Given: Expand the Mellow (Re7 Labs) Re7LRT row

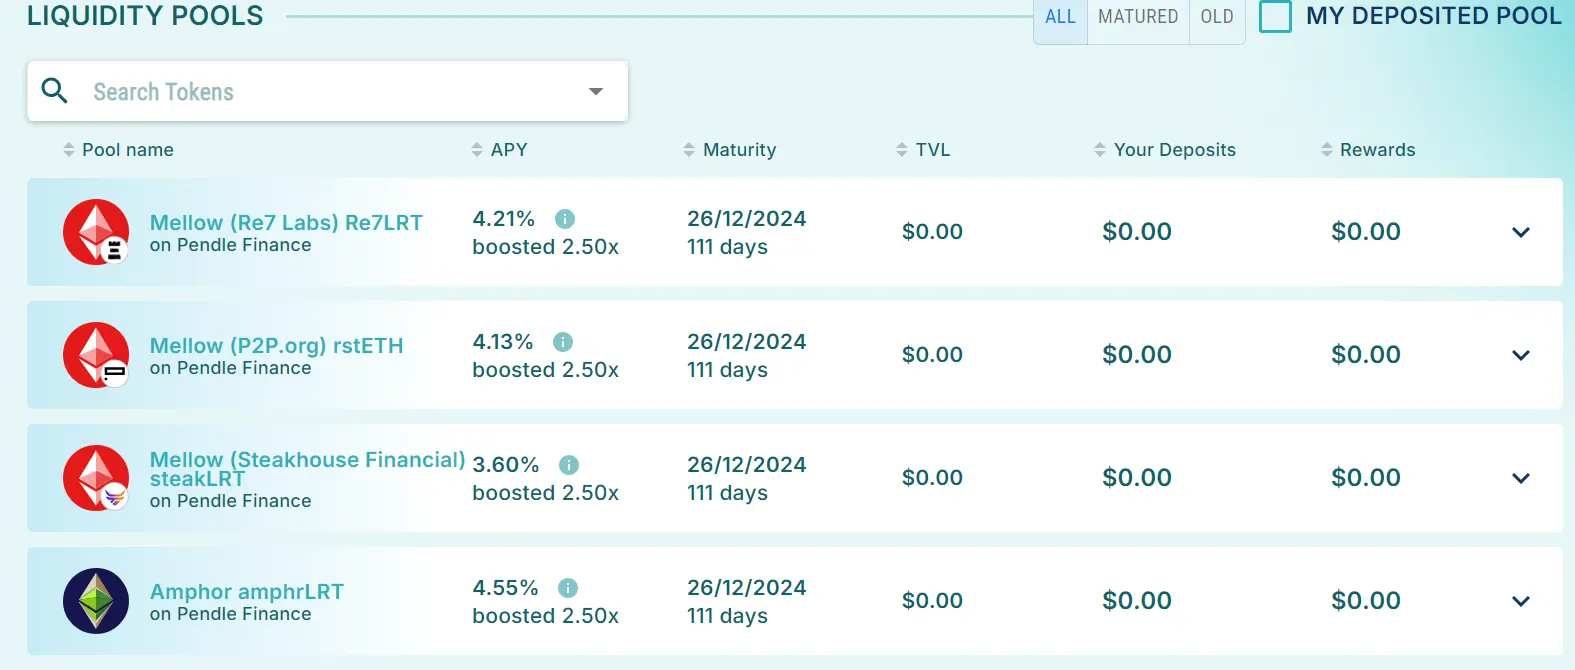Looking at the screenshot, I should click(1521, 232).
